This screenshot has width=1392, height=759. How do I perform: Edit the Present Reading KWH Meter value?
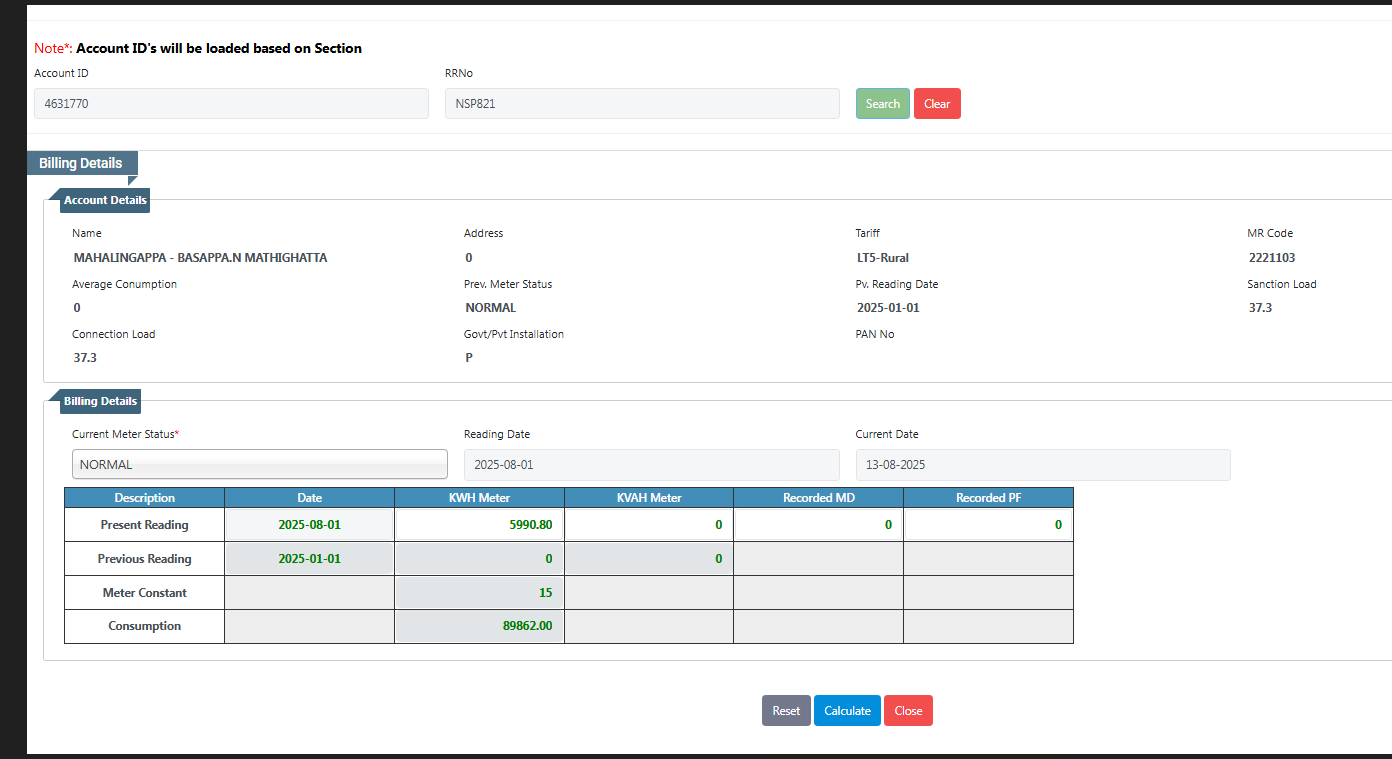(479, 525)
